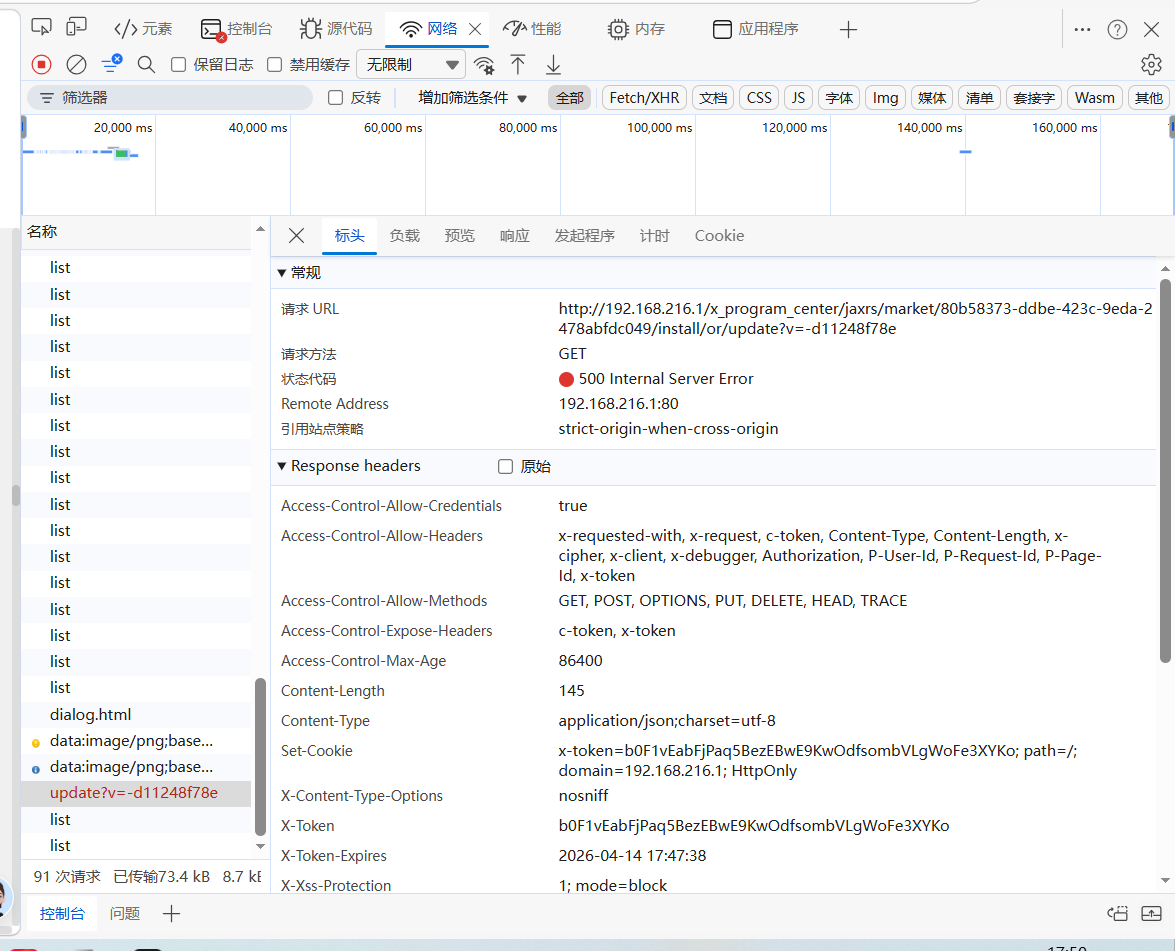Select the update?v=-d11248f78e request
The width and height of the screenshot is (1175, 951).
[x=134, y=793]
